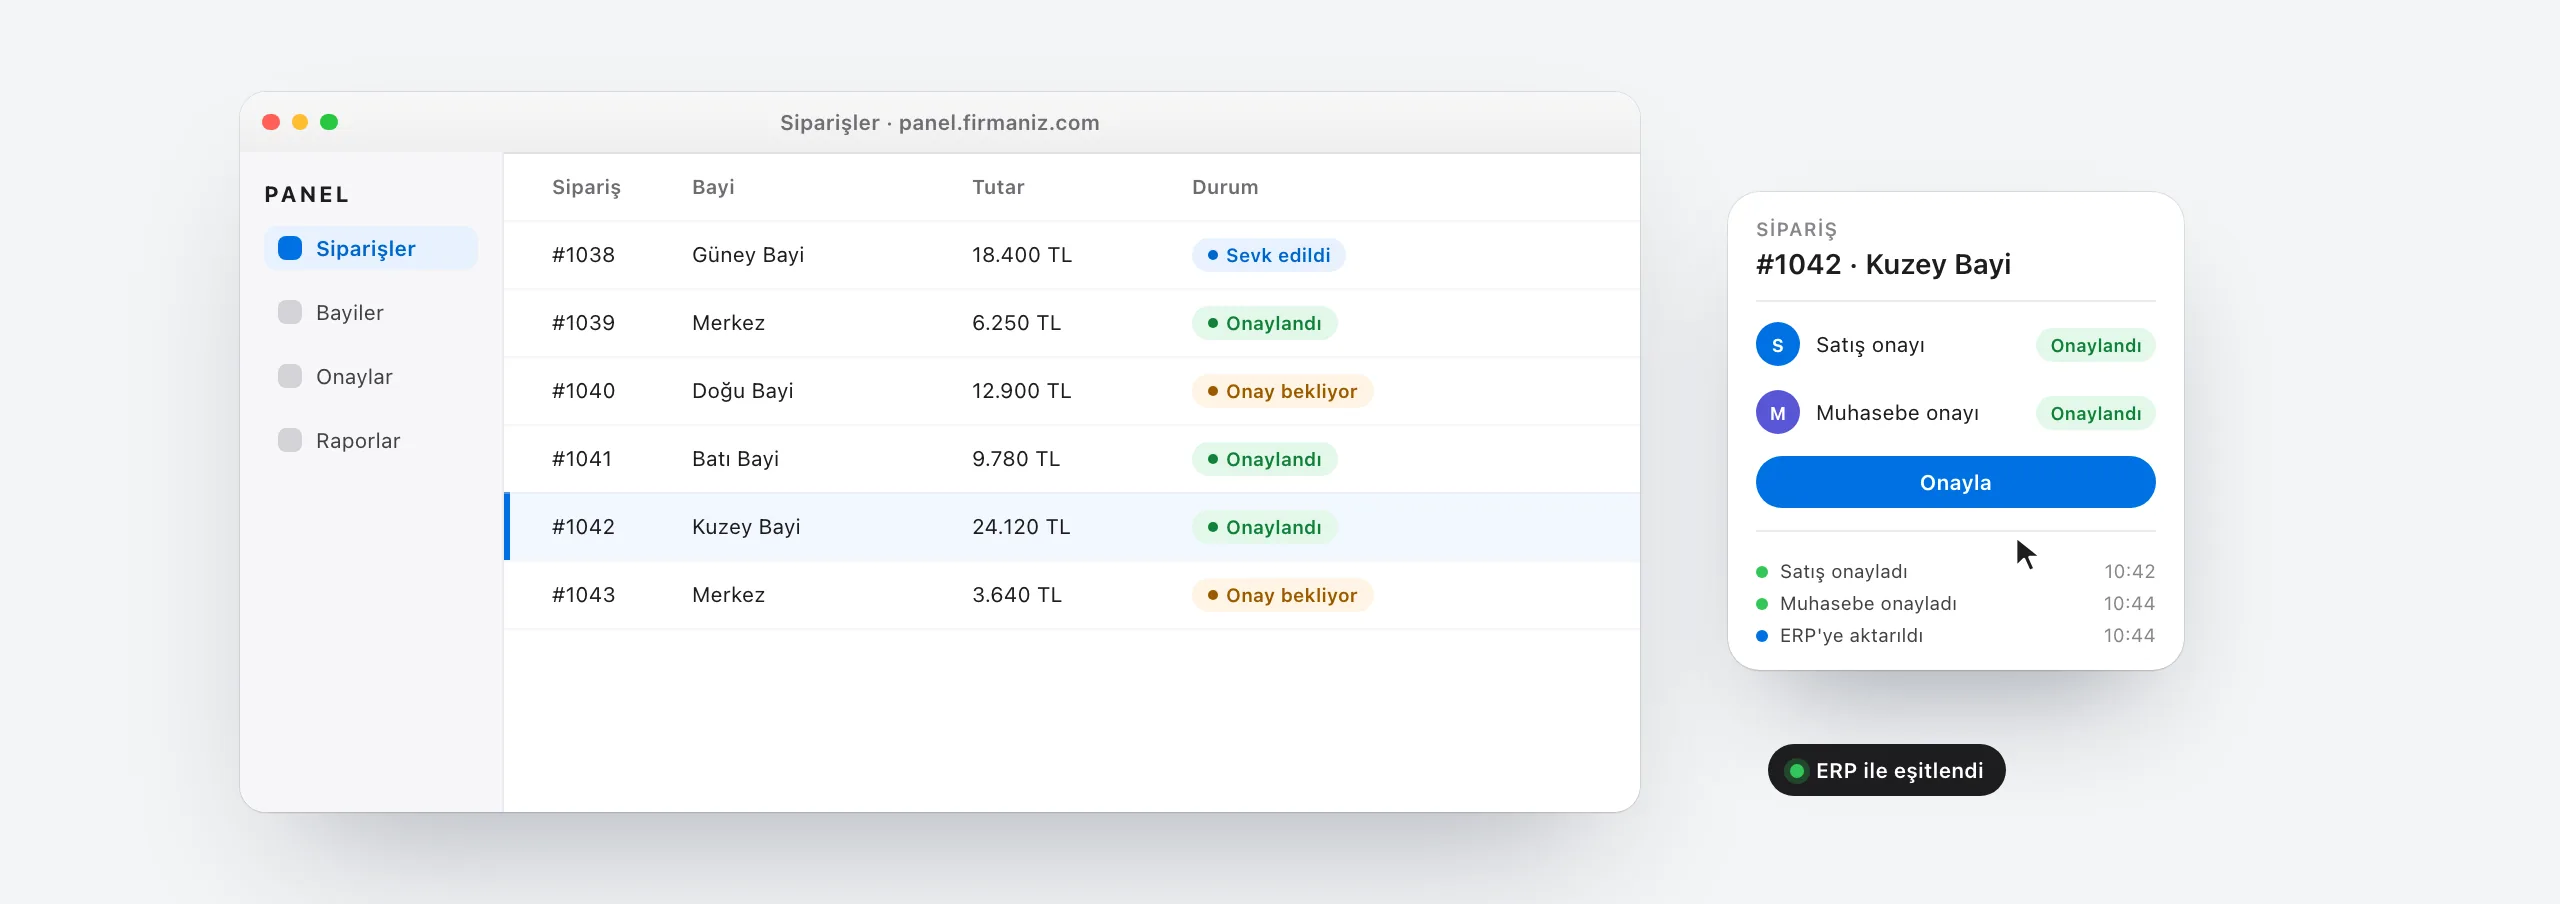This screenshot has height=904, width=2560.
Task: Click the Raporlar sidebar icon
Action: pyautogui.click(x=290, y=440)
